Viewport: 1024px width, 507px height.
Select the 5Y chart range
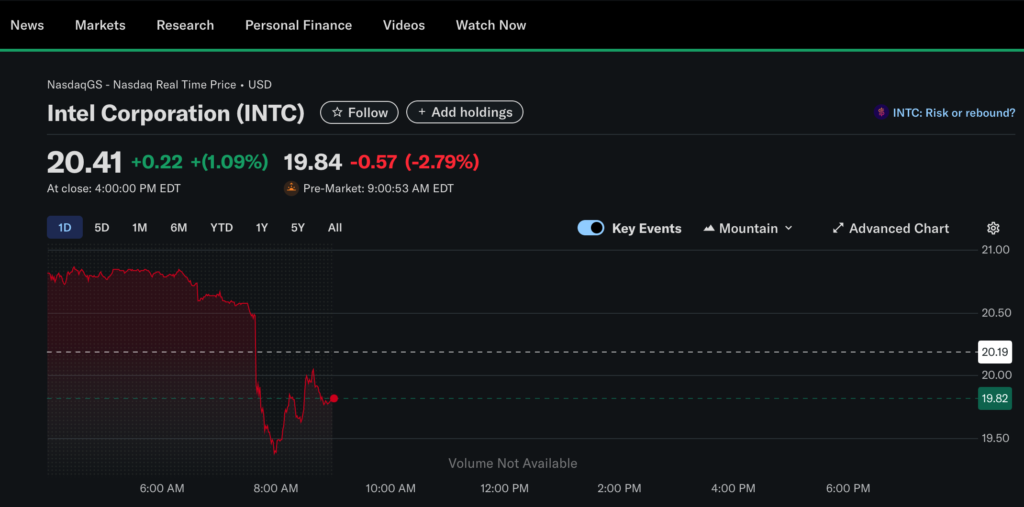coord(298,228)
